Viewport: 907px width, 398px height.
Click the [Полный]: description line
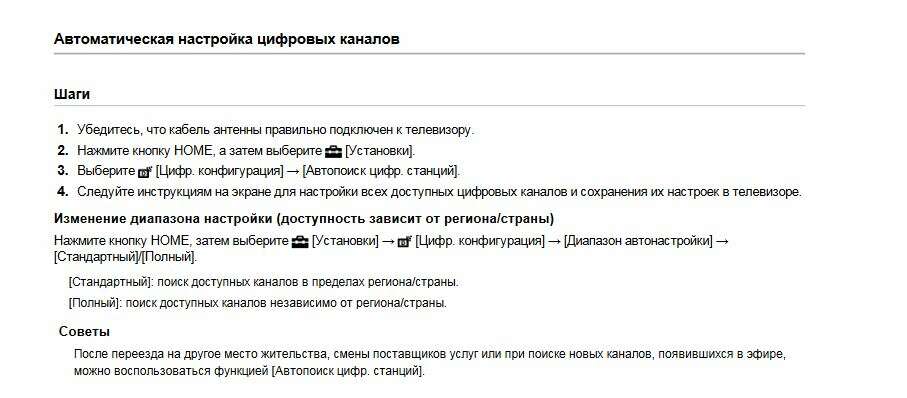[257, 303]
